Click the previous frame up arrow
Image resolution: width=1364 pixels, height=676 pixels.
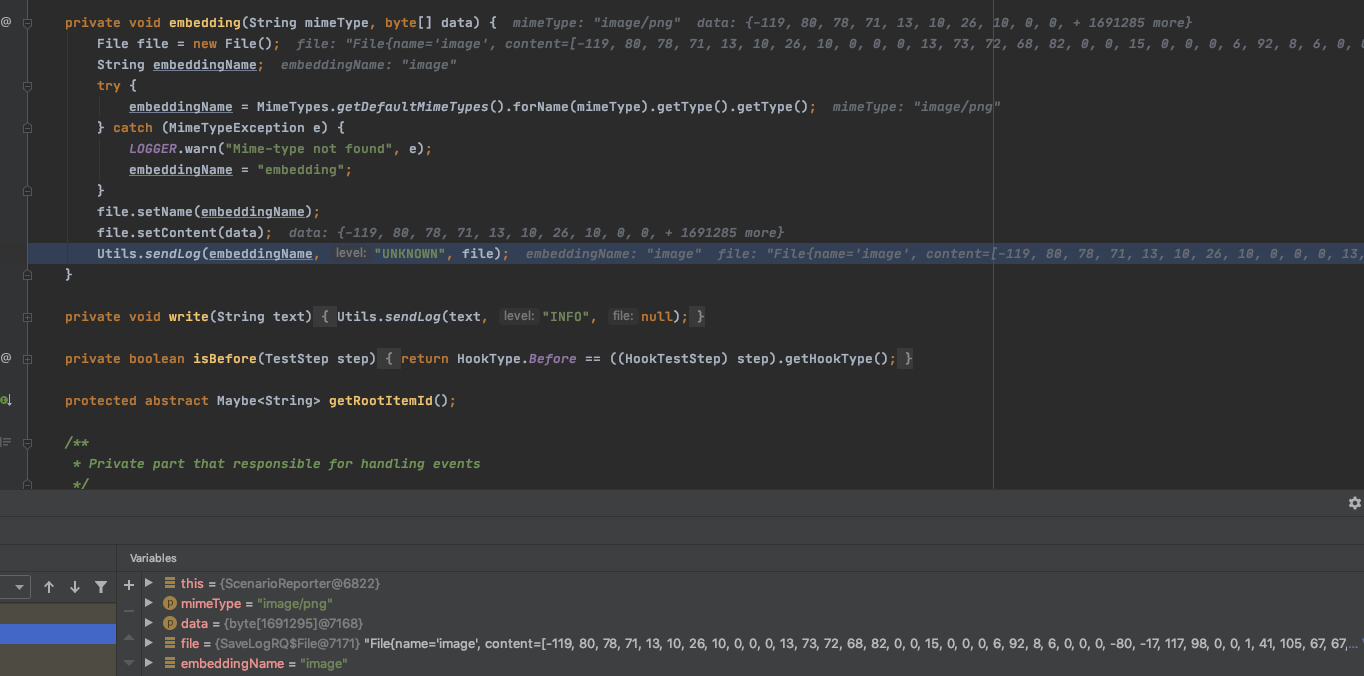[x=48, y=587]
